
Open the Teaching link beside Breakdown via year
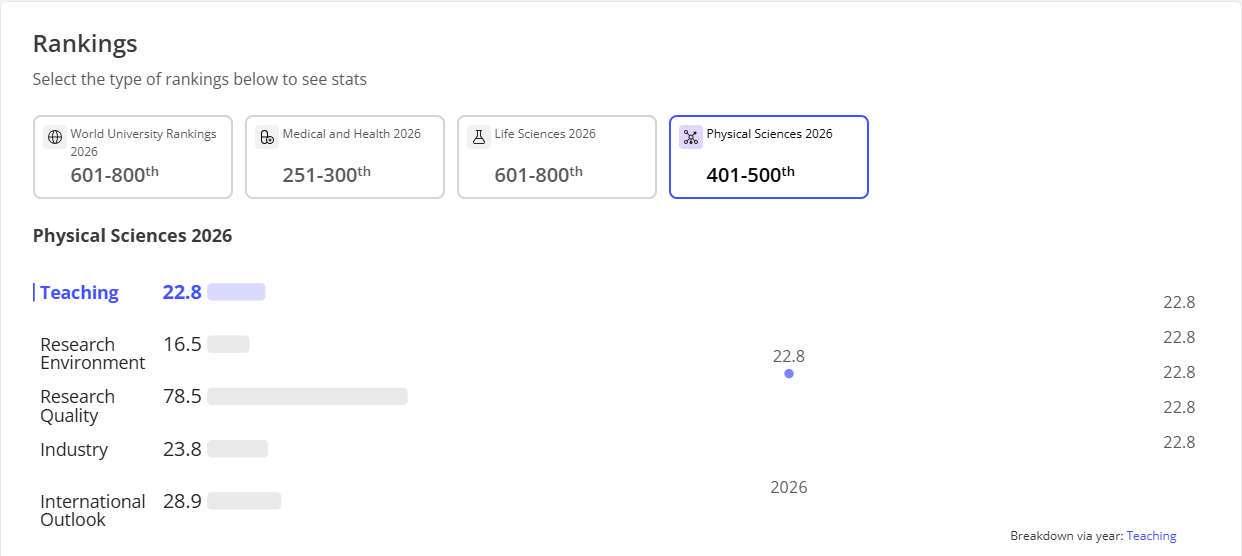point(1151,536)
